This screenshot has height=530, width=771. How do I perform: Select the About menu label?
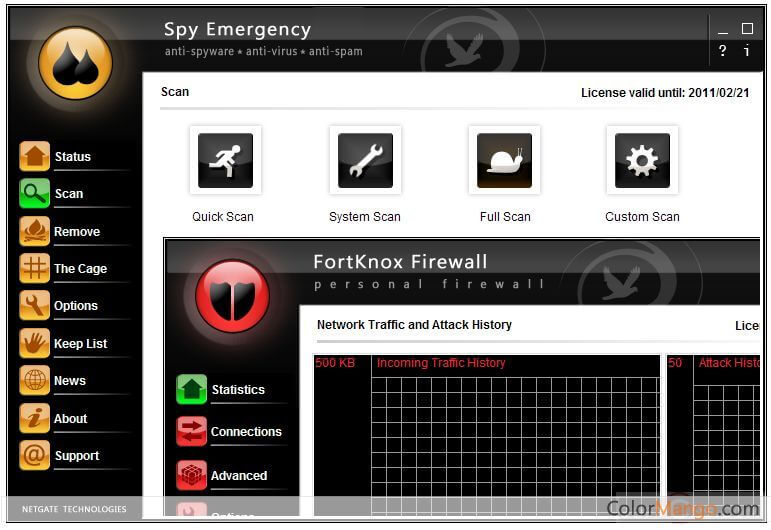point(70,419)
